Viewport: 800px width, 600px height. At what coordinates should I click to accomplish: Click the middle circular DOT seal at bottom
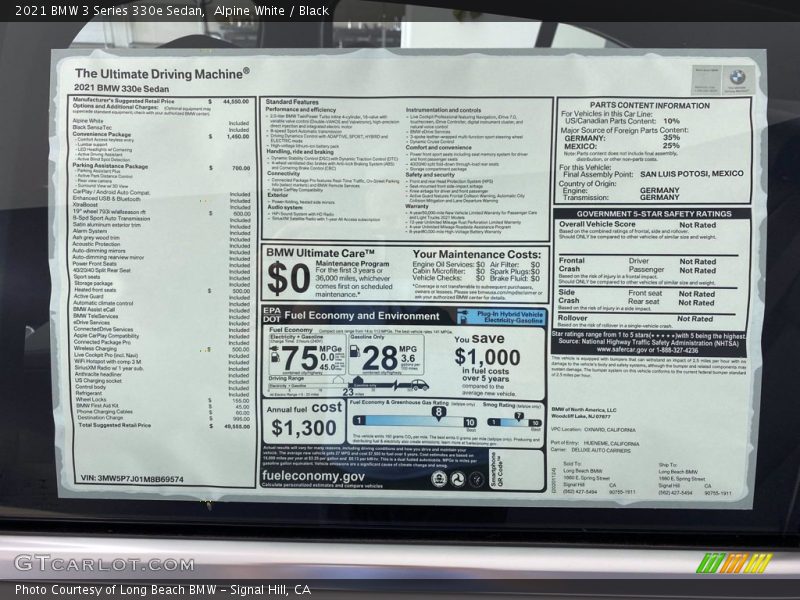pyautogui.click(x=458, y=479)
